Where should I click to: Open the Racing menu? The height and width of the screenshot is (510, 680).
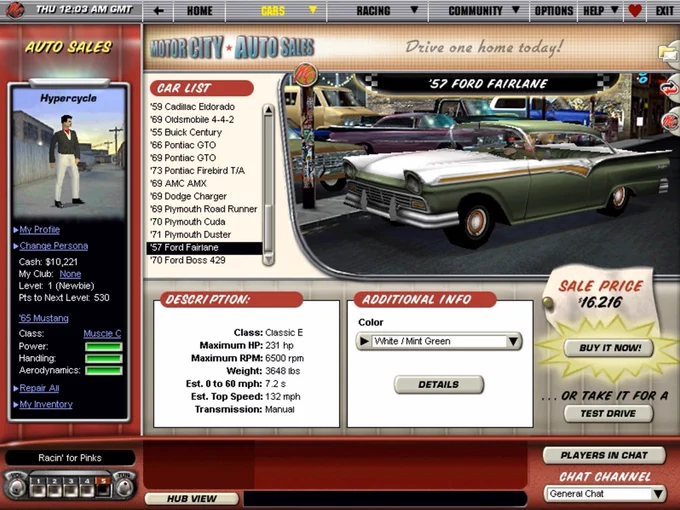tap(373, 11)
